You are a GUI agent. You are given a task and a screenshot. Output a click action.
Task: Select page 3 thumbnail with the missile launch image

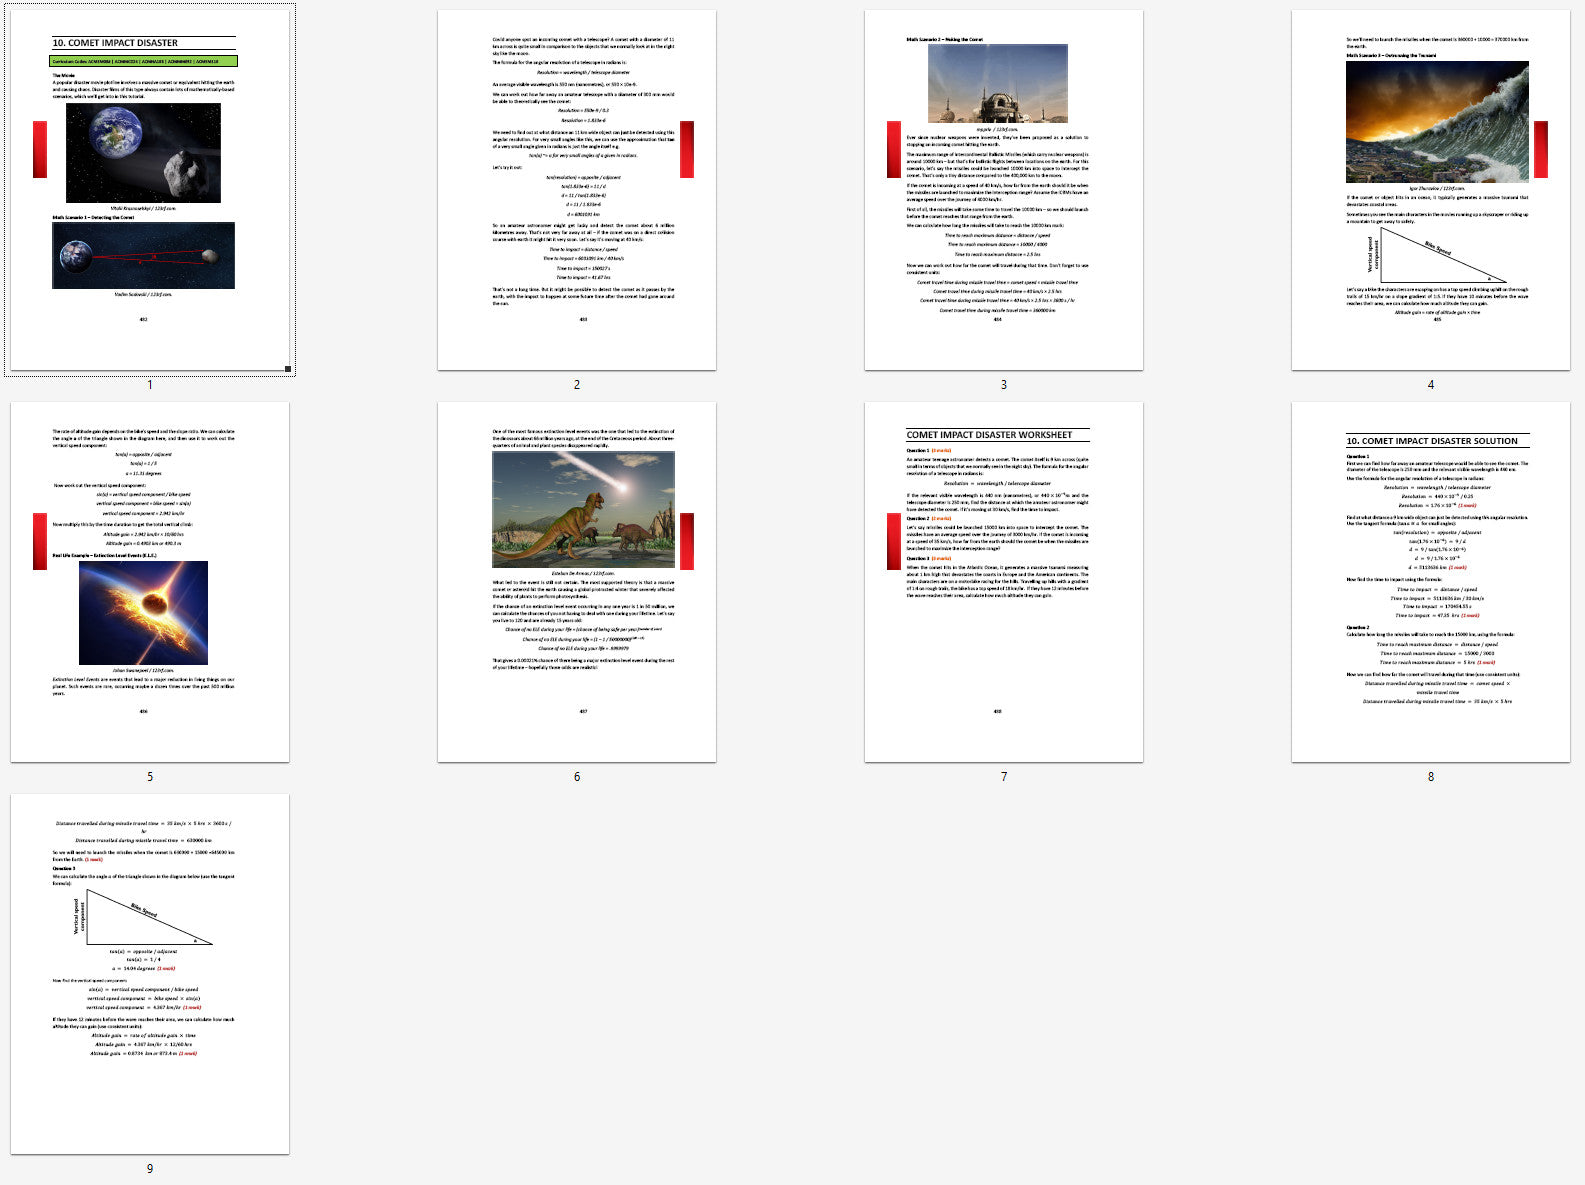click(x=1004, y=190)
